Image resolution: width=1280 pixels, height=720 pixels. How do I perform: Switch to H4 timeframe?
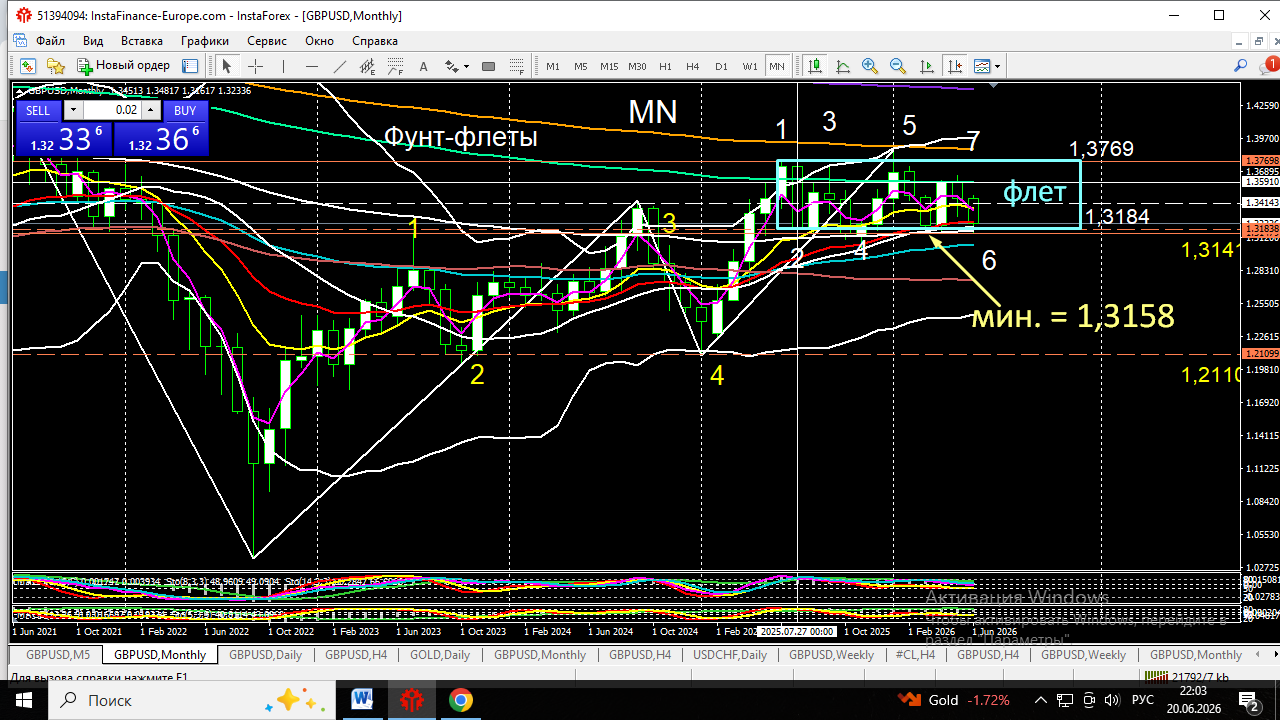click(x=693, y=66)
